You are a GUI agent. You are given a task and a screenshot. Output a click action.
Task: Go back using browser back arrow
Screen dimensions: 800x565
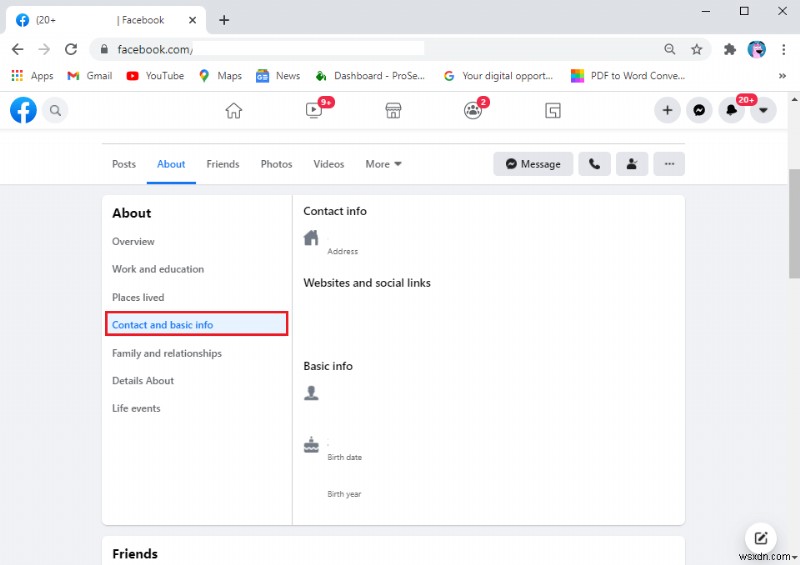tap(17, 49)
